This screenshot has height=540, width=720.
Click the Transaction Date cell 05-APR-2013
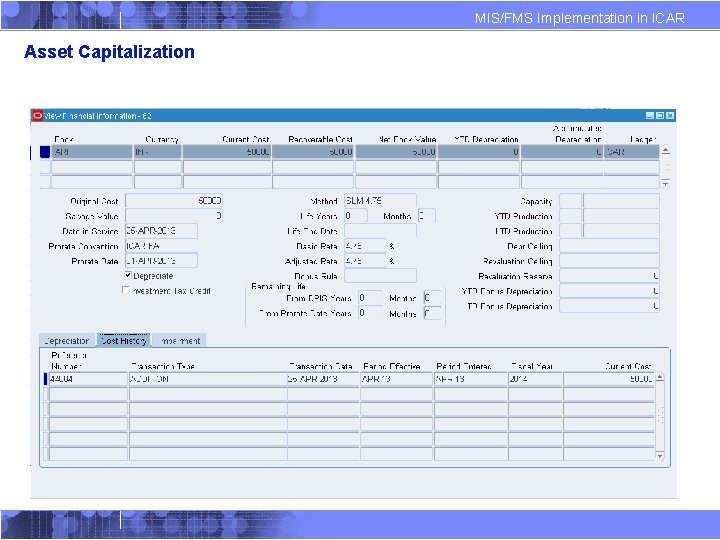tap(323, 379)
